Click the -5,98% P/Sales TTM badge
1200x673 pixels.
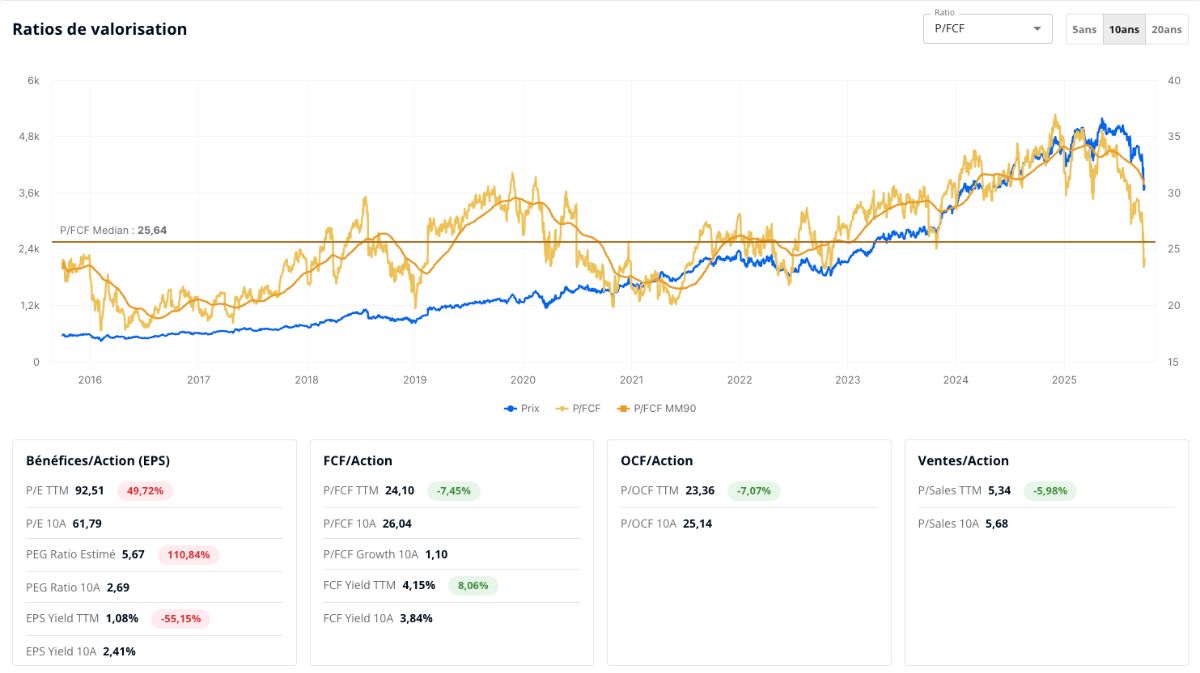coord(1050,491)
